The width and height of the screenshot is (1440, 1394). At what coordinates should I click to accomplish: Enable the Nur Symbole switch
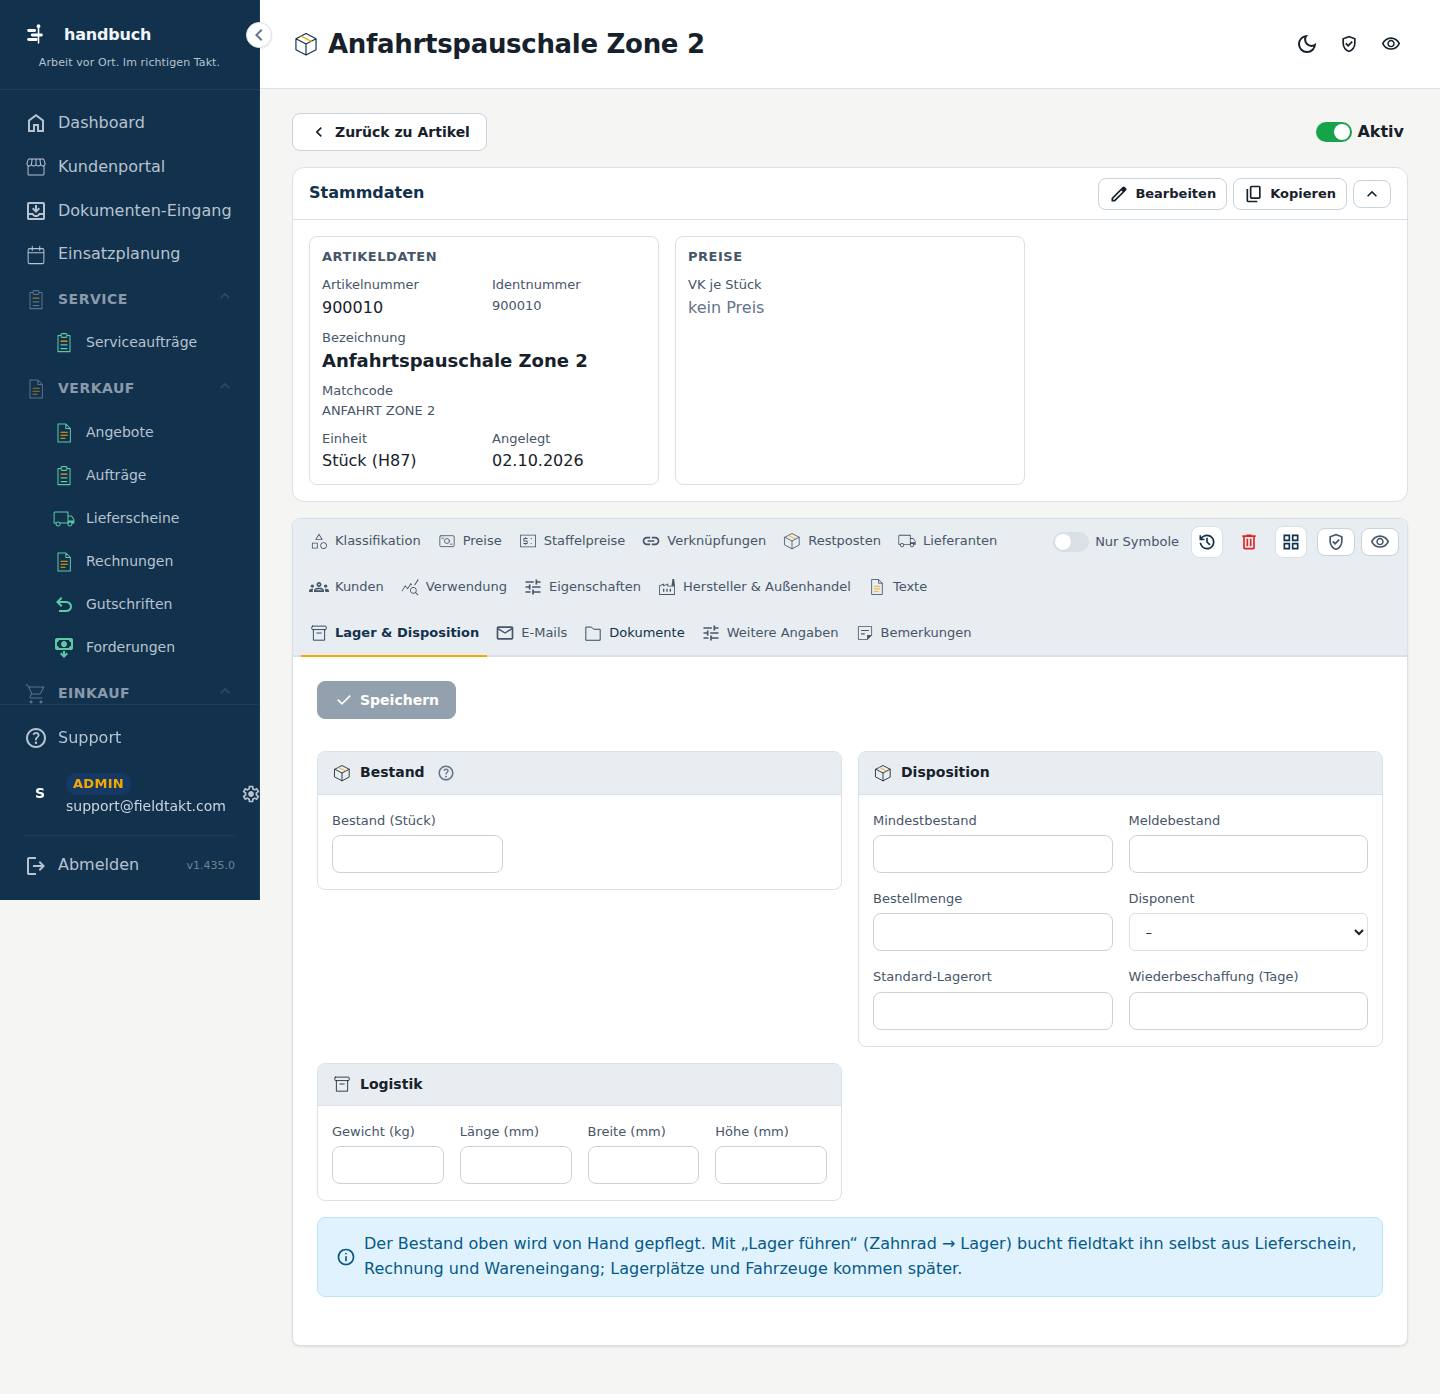(1070, 542)
